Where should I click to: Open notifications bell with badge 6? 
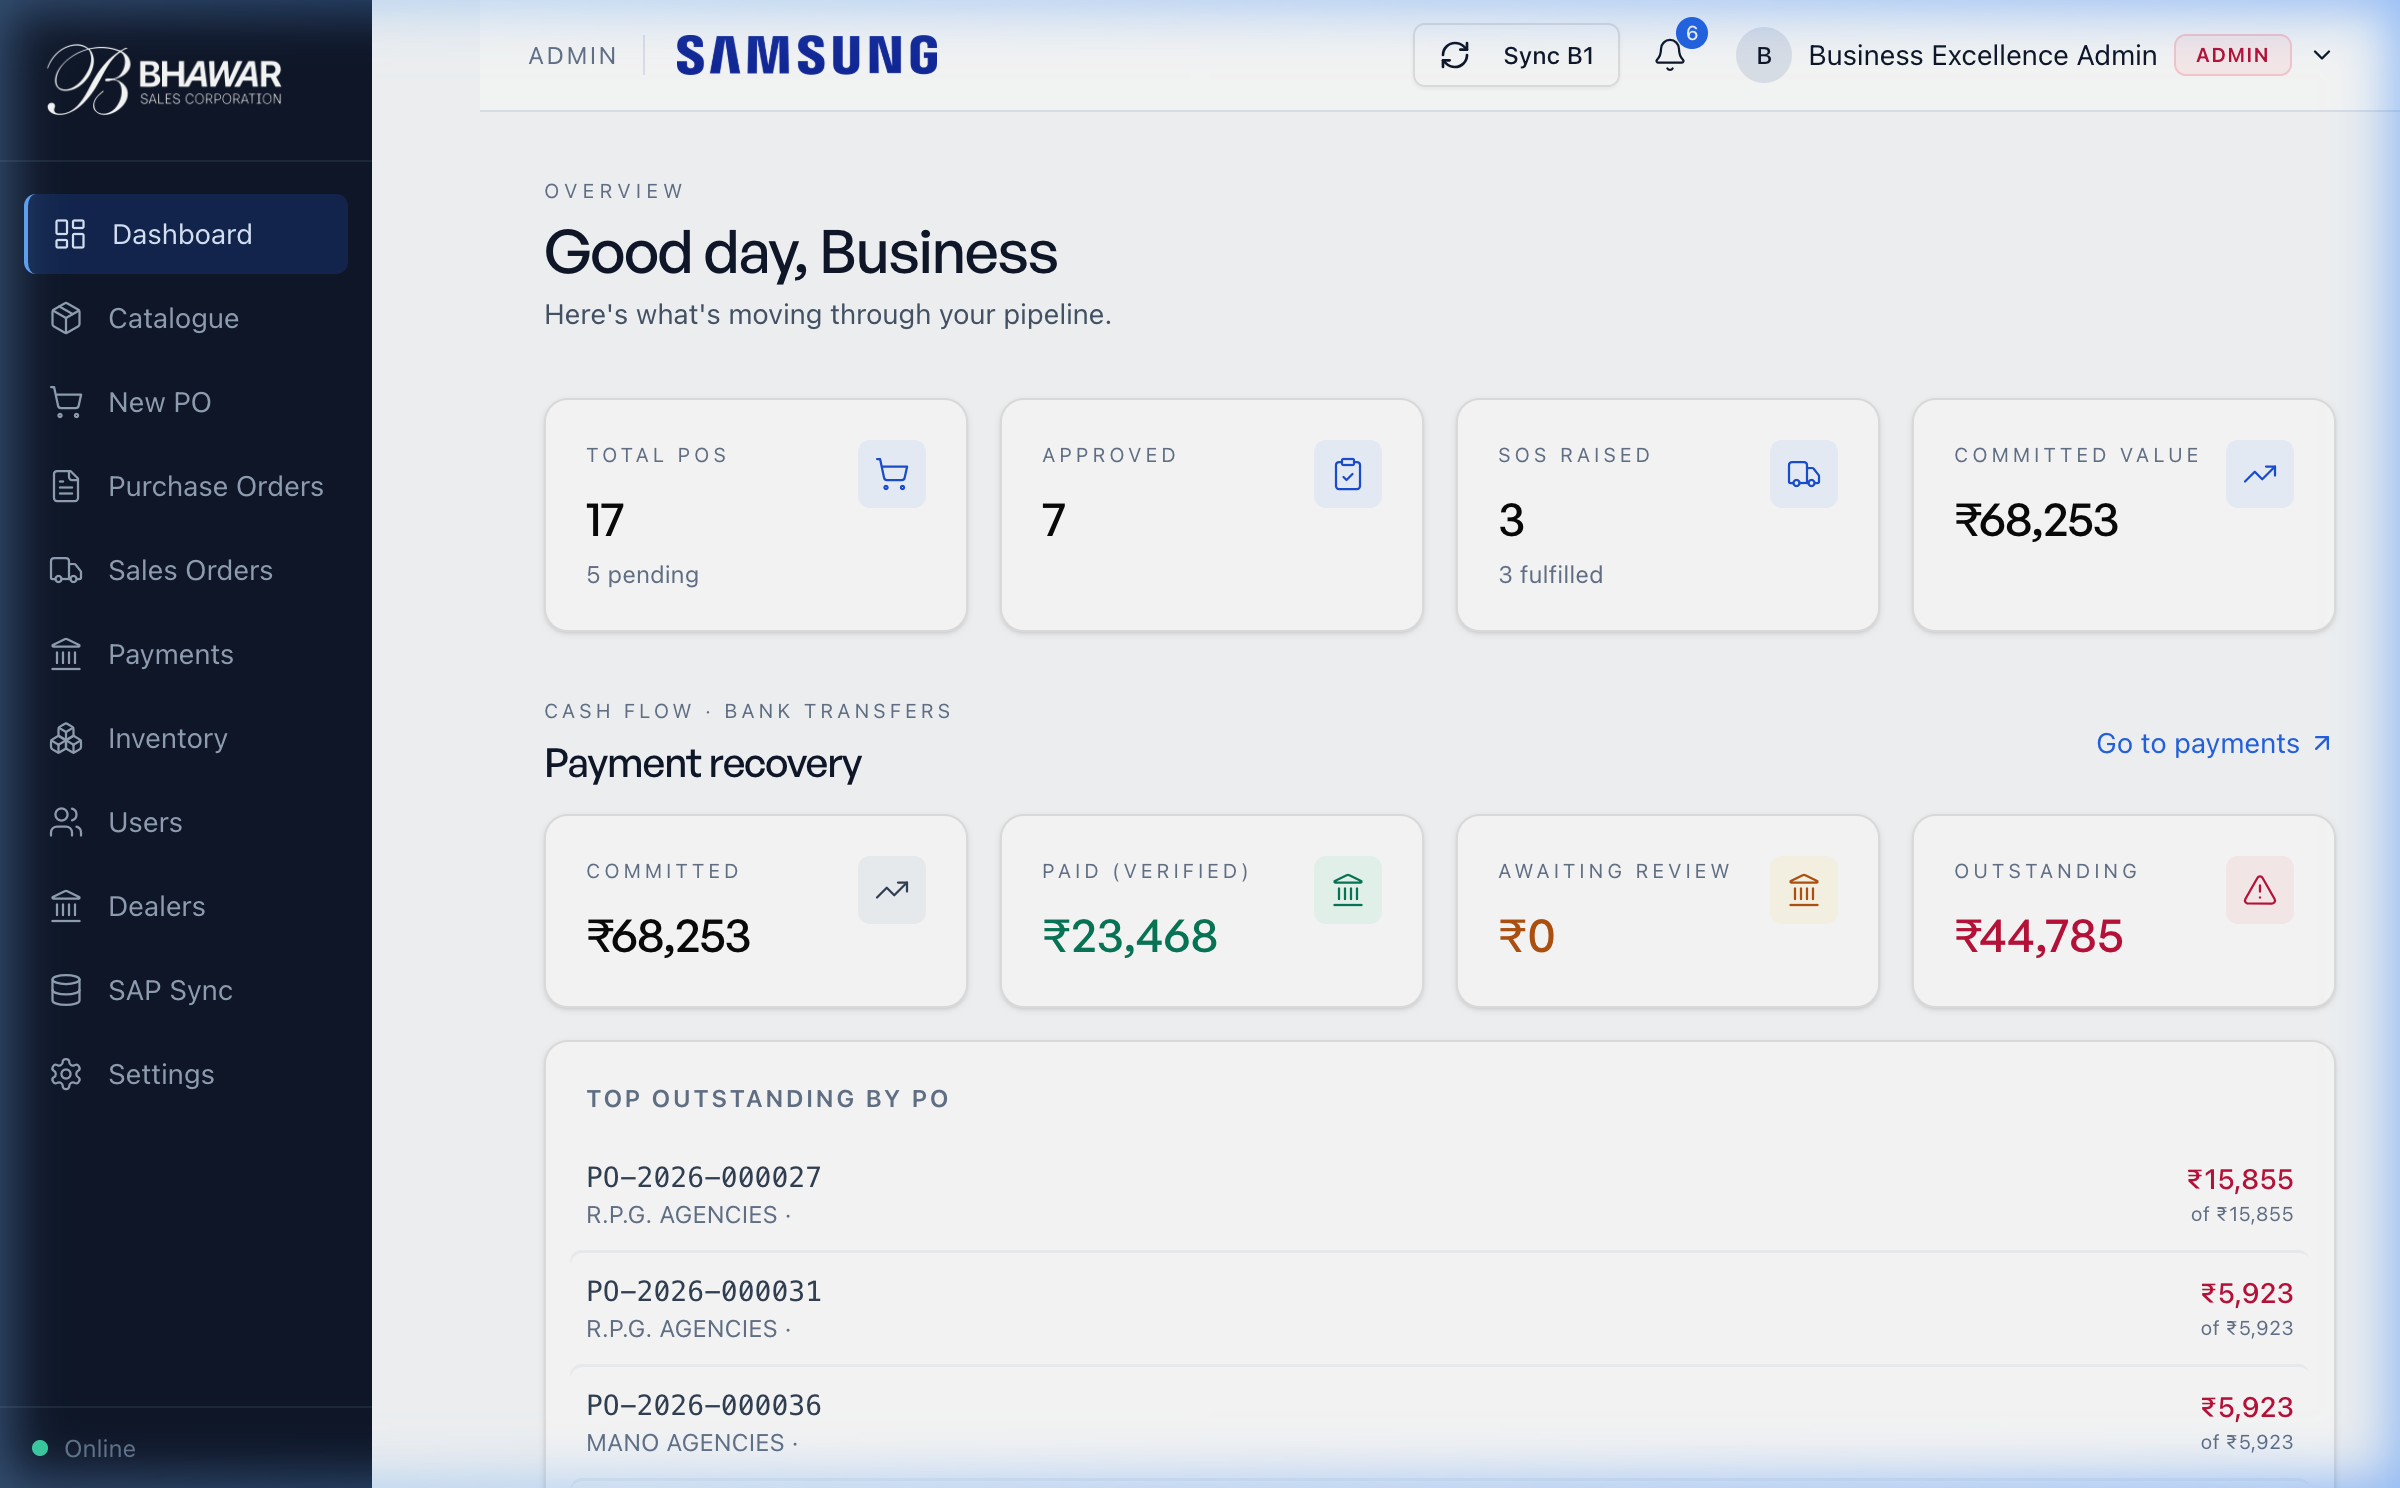(1670, 55)
